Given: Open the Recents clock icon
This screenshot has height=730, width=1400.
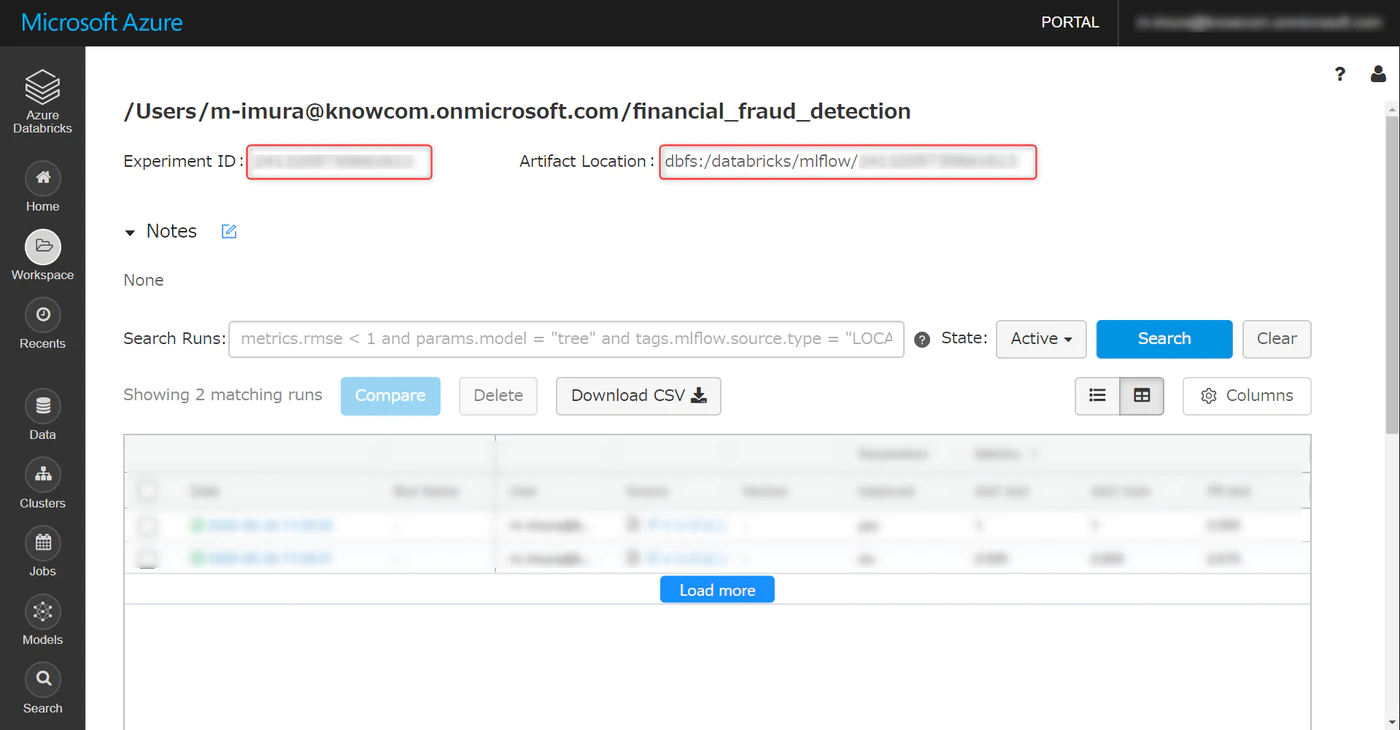Looking at the screenshot, I should (43, 315).
